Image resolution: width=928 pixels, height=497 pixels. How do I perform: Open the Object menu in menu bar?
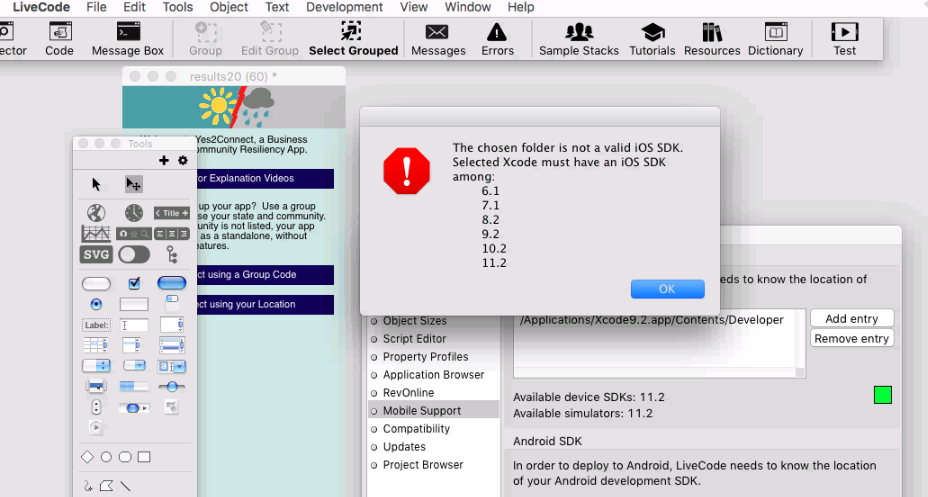click(x=229, y=7)
